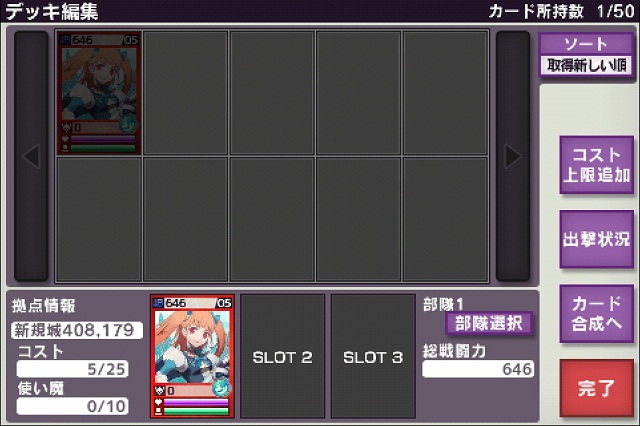Image resolution: width=640 pixels, height=426 pixels.
Task: Click the 新規城408,179 base name field
Action: (x=77, y=330)
